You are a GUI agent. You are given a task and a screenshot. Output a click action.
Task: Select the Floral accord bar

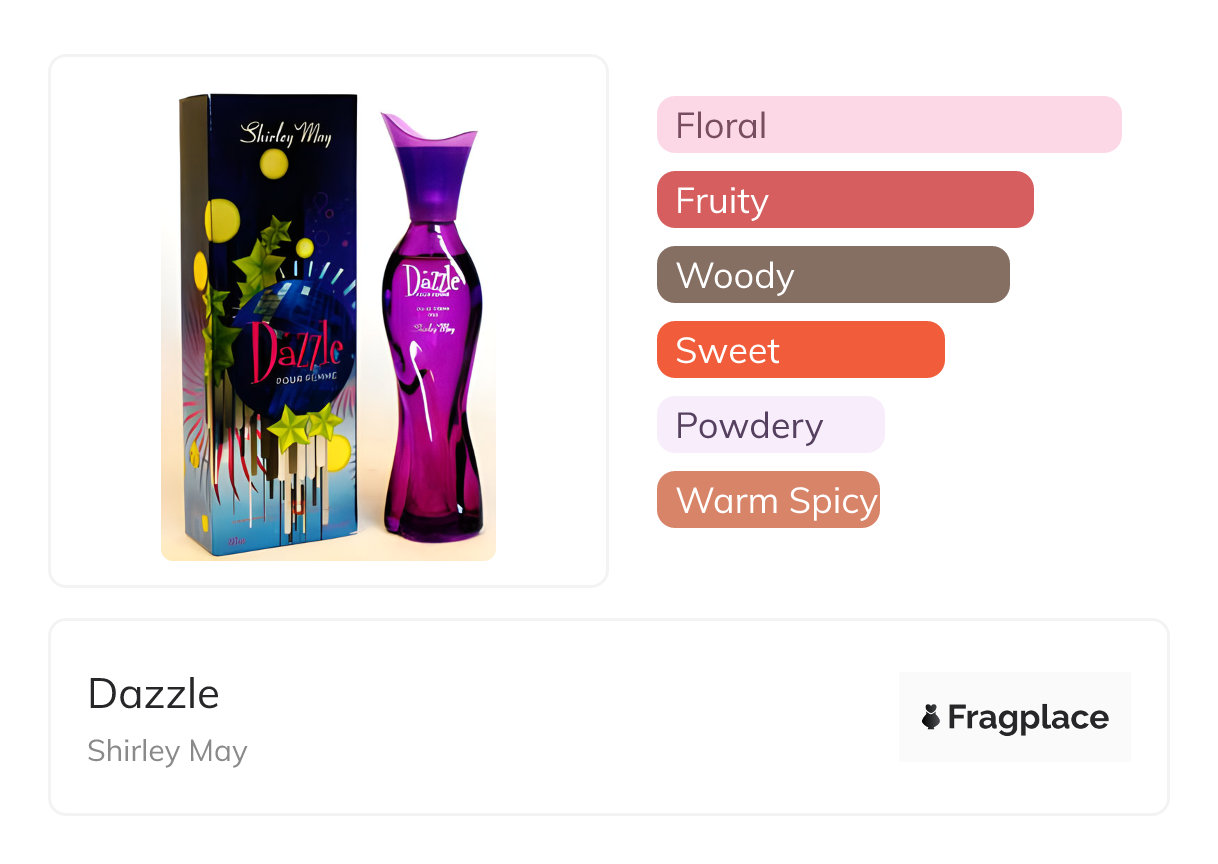[x=888, y=125]
